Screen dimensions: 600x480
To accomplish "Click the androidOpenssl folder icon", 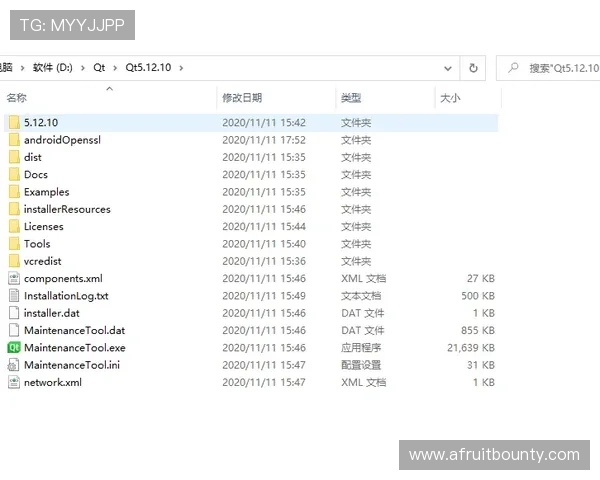I will [x=14, y=140].
